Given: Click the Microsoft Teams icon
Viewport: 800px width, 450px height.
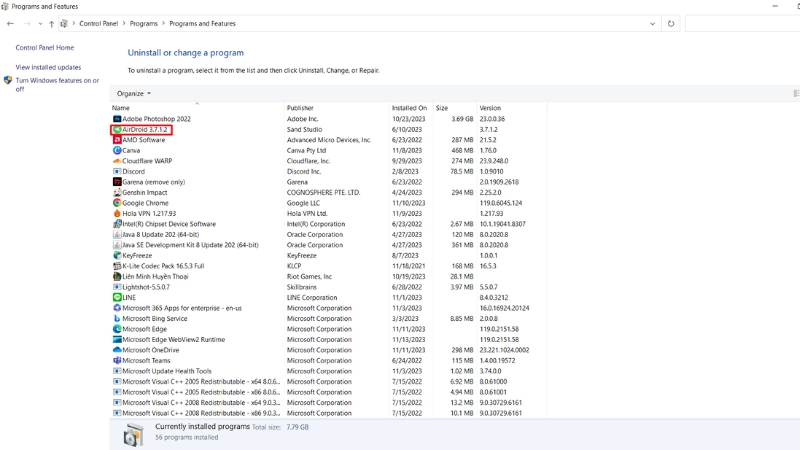Looking at the screenshot, I should (117, 361).
